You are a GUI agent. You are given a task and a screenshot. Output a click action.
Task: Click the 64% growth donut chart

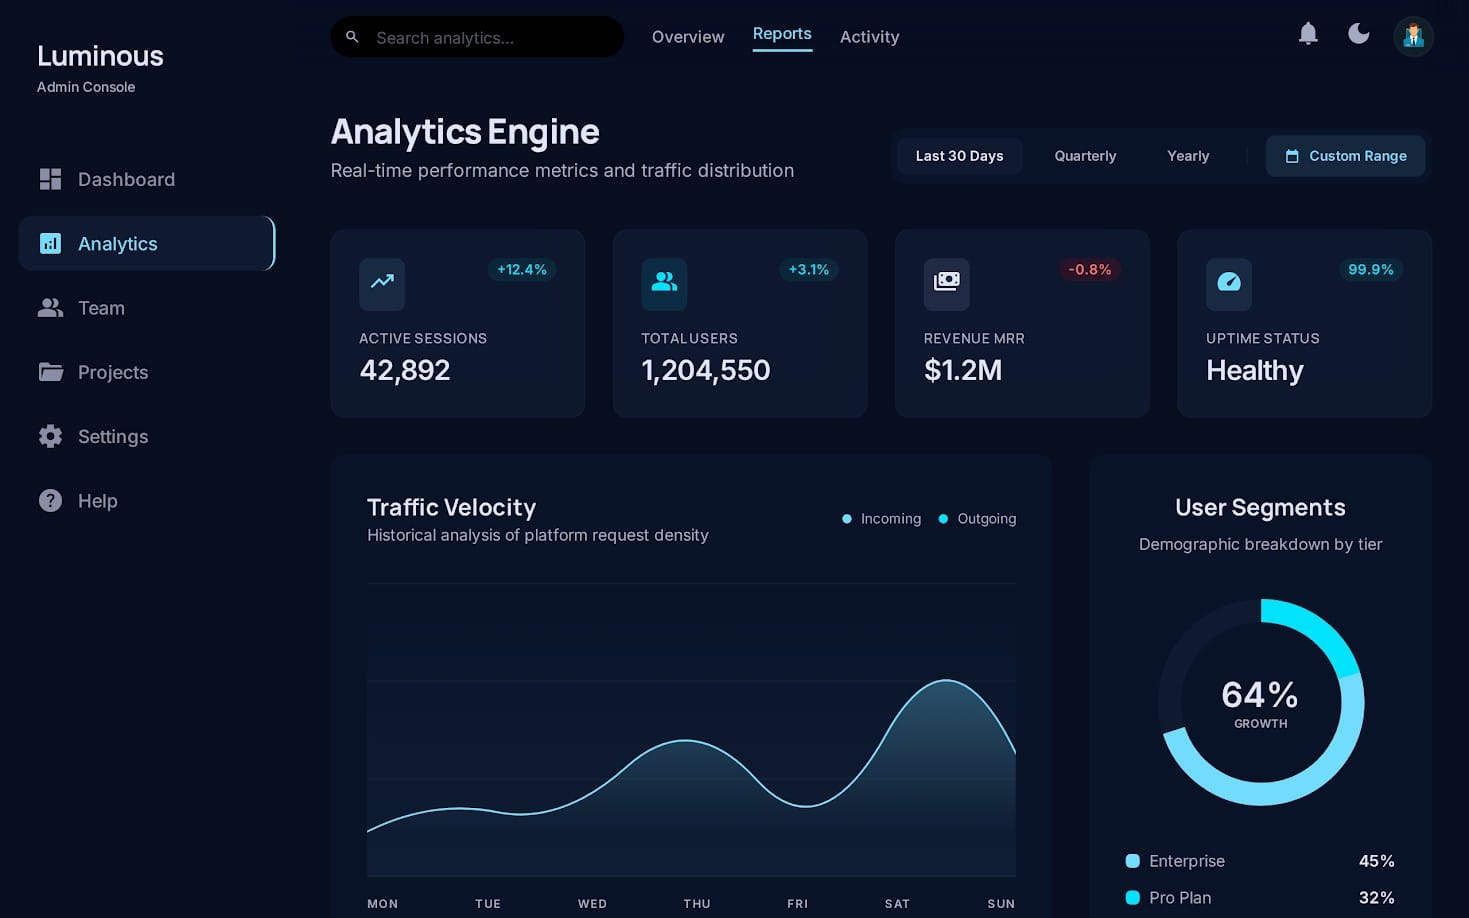(x=1261, y=702)
